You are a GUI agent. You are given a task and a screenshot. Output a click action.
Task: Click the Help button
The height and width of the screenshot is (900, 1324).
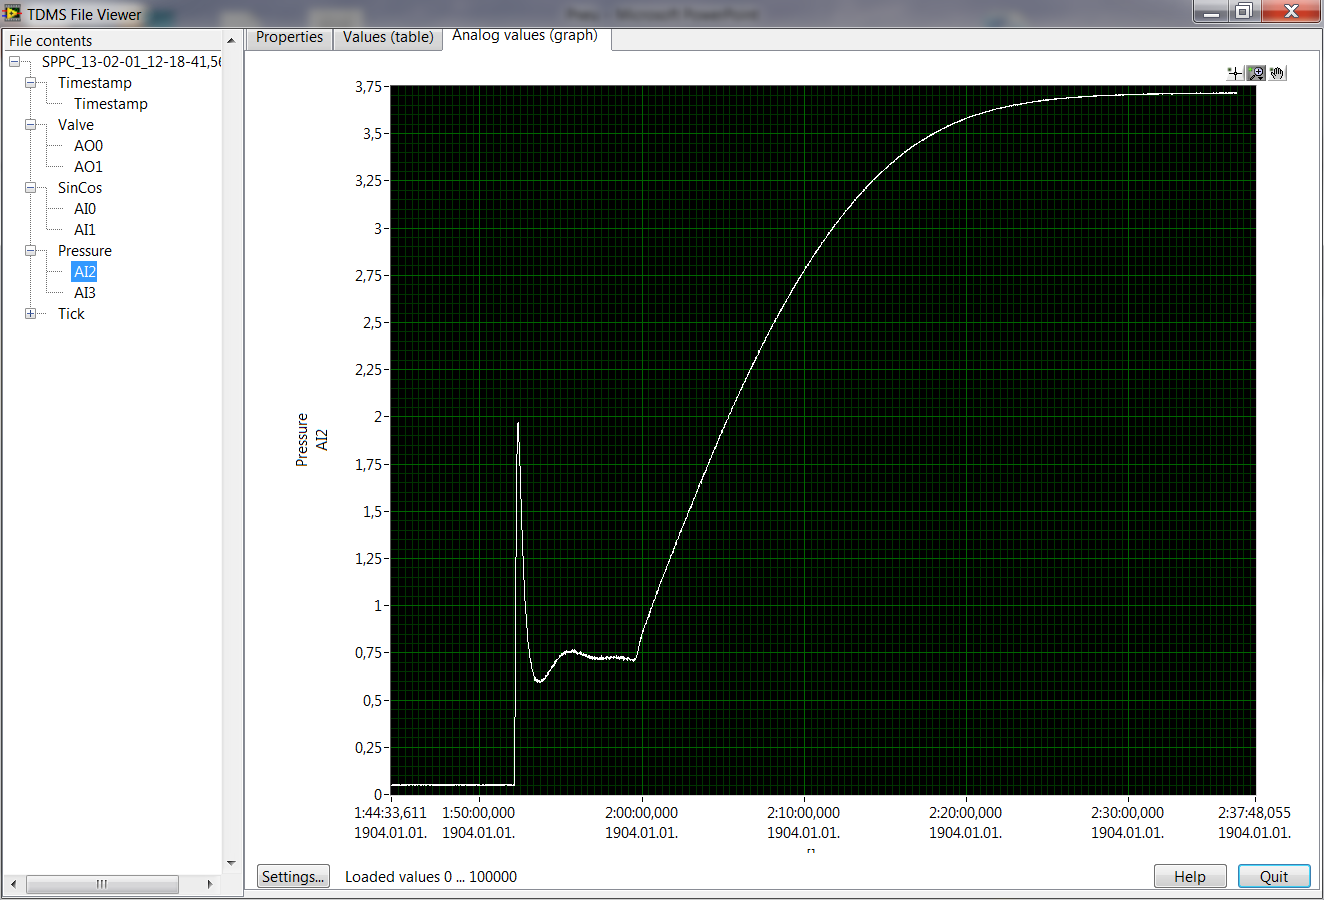[1190, 876]
